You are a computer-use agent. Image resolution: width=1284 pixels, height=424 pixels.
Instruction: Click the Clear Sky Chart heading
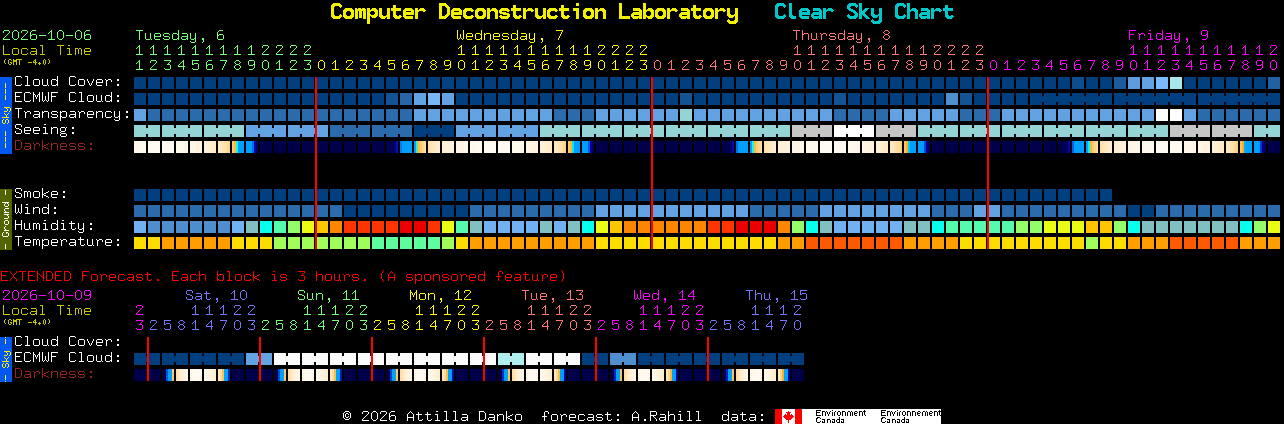(864, 12)
